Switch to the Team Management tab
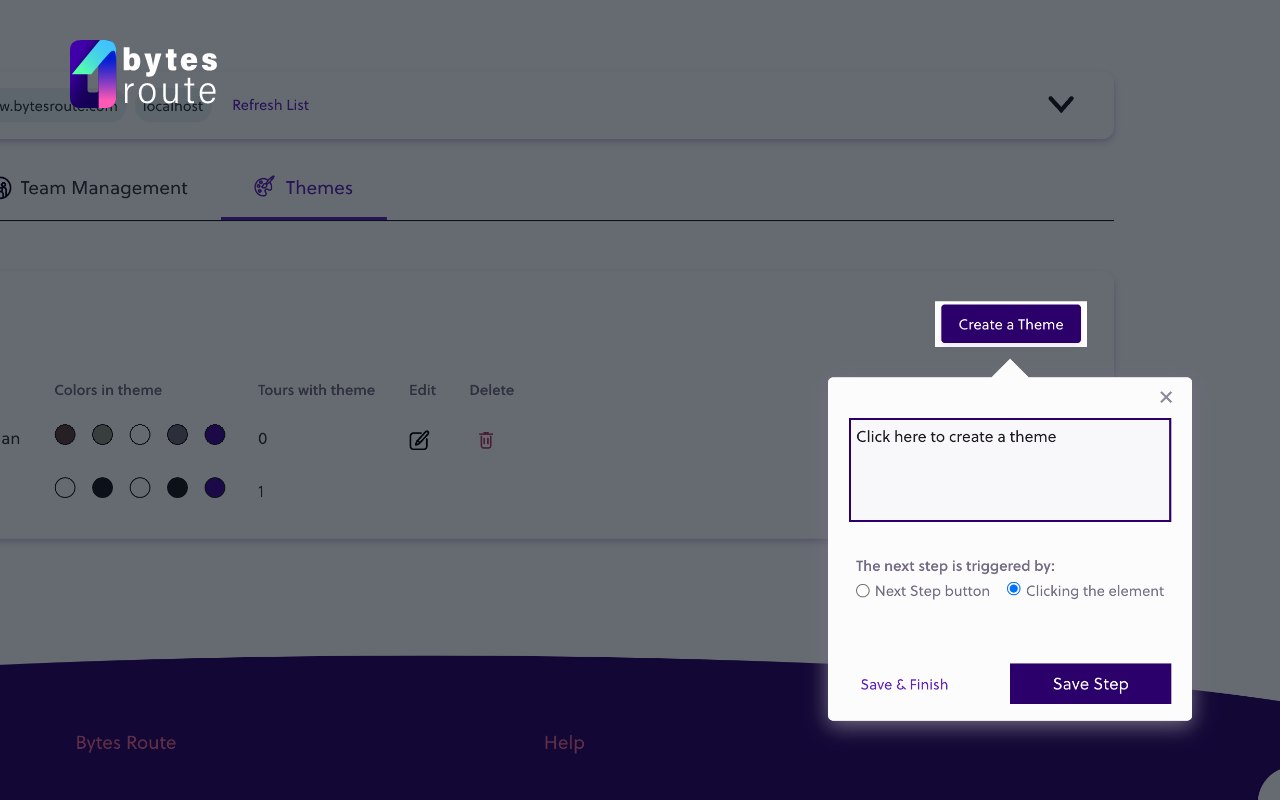 pos(104,187)
